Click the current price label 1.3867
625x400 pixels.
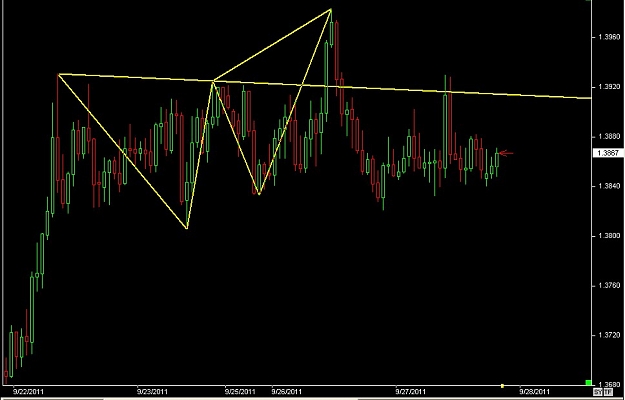608,153
